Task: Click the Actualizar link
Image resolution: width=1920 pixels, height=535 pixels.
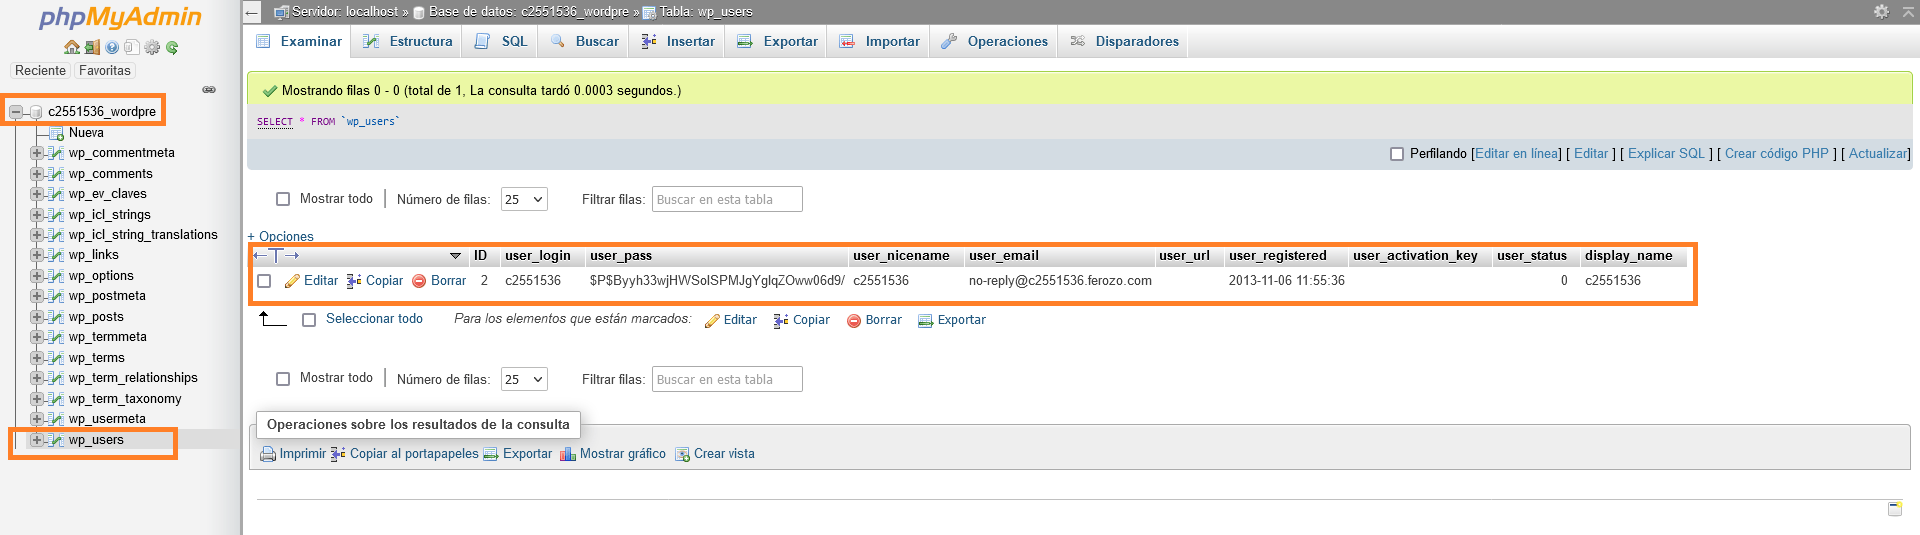Action: (1878, 154)
